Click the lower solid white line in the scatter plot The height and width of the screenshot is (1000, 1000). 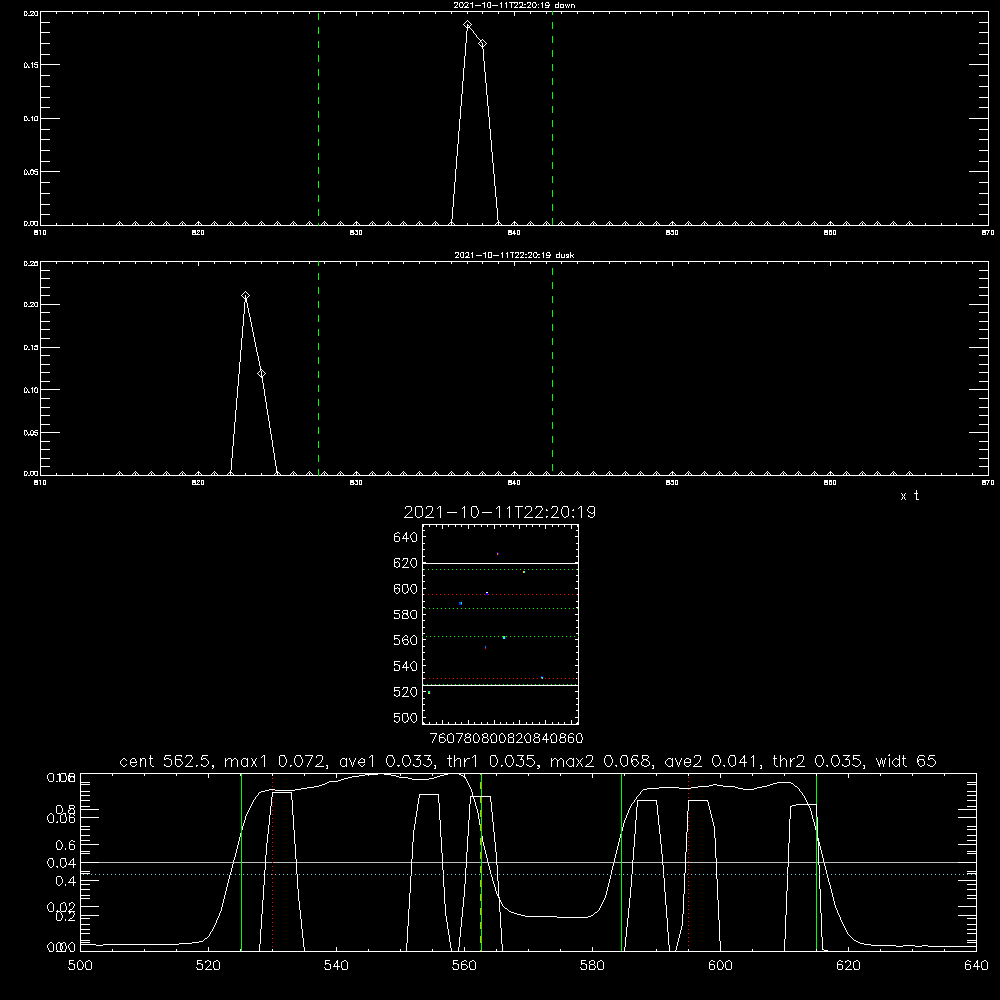coord(500,686)
